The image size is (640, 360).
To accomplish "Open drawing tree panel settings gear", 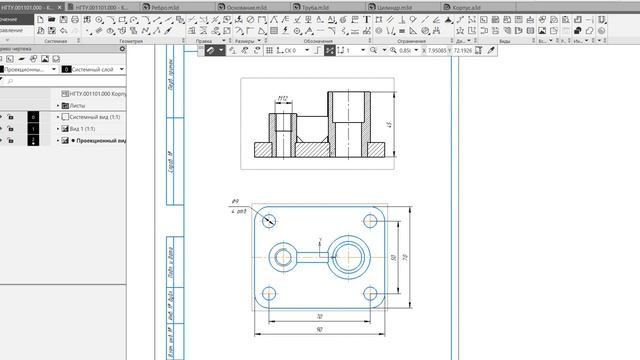I will coord(122,49).
